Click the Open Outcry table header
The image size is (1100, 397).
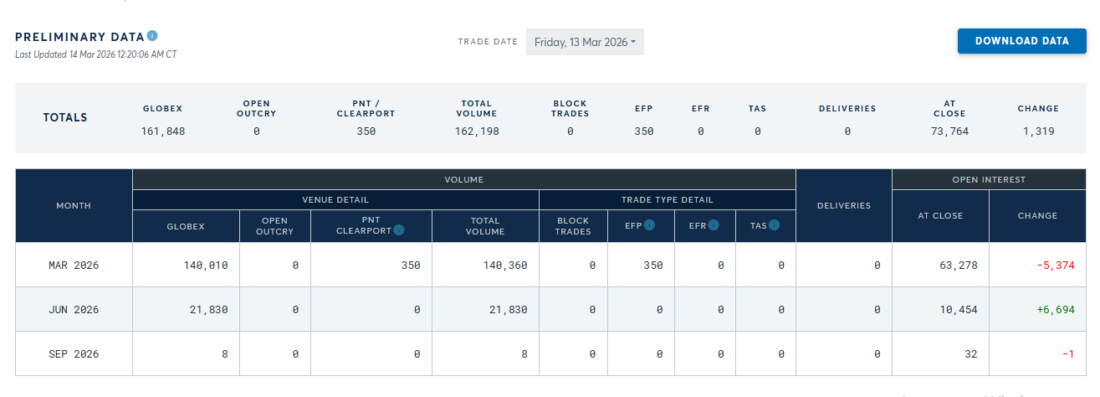click(275, 226)
